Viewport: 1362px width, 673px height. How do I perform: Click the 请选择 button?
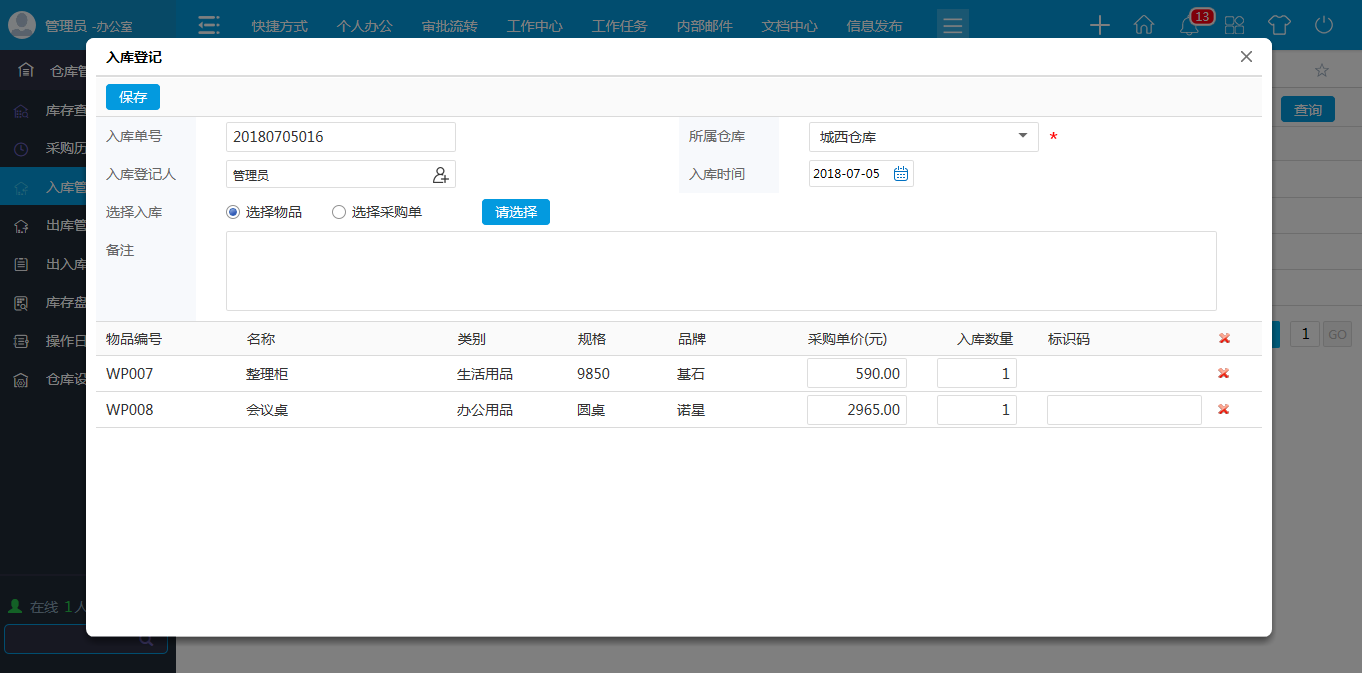tap(515, 212)
